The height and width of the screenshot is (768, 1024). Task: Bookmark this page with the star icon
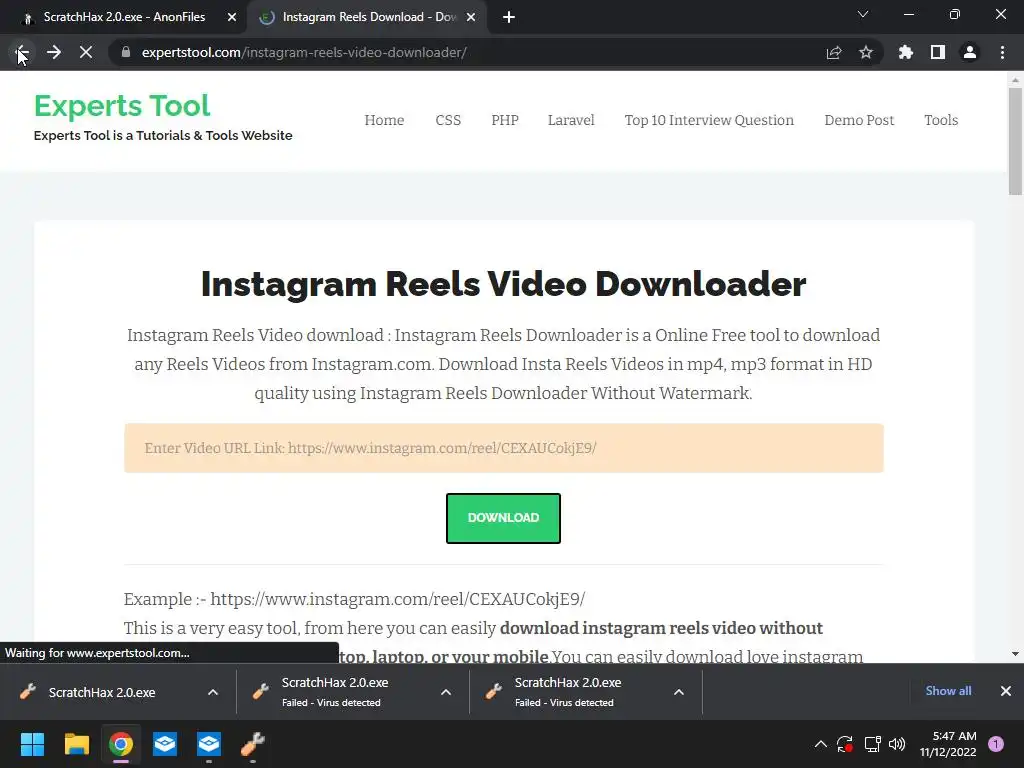(x=865, y=52)
